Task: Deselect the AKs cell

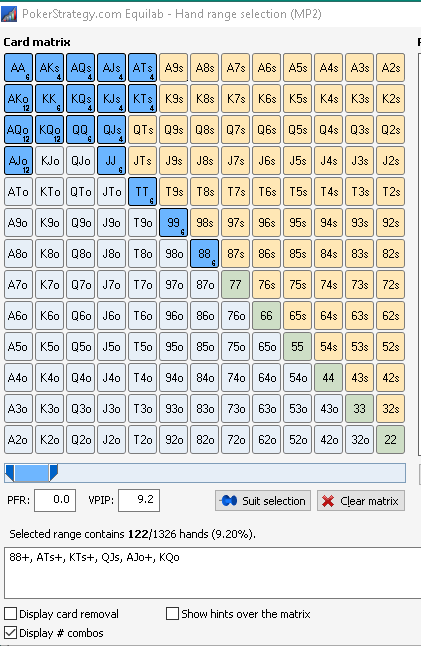Action: pyautogui.click(x=49, y=68)
